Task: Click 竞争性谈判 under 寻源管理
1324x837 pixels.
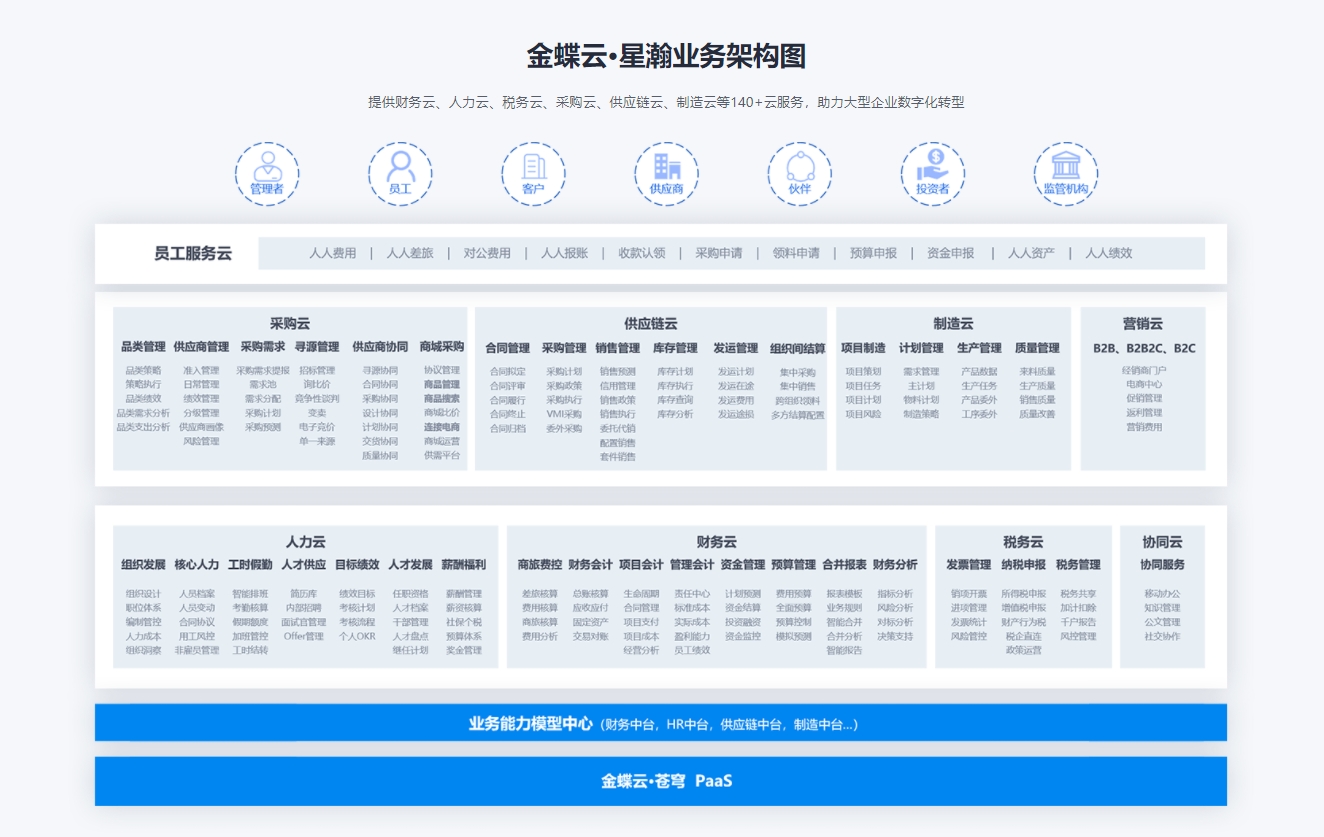Action: (317, 399)
